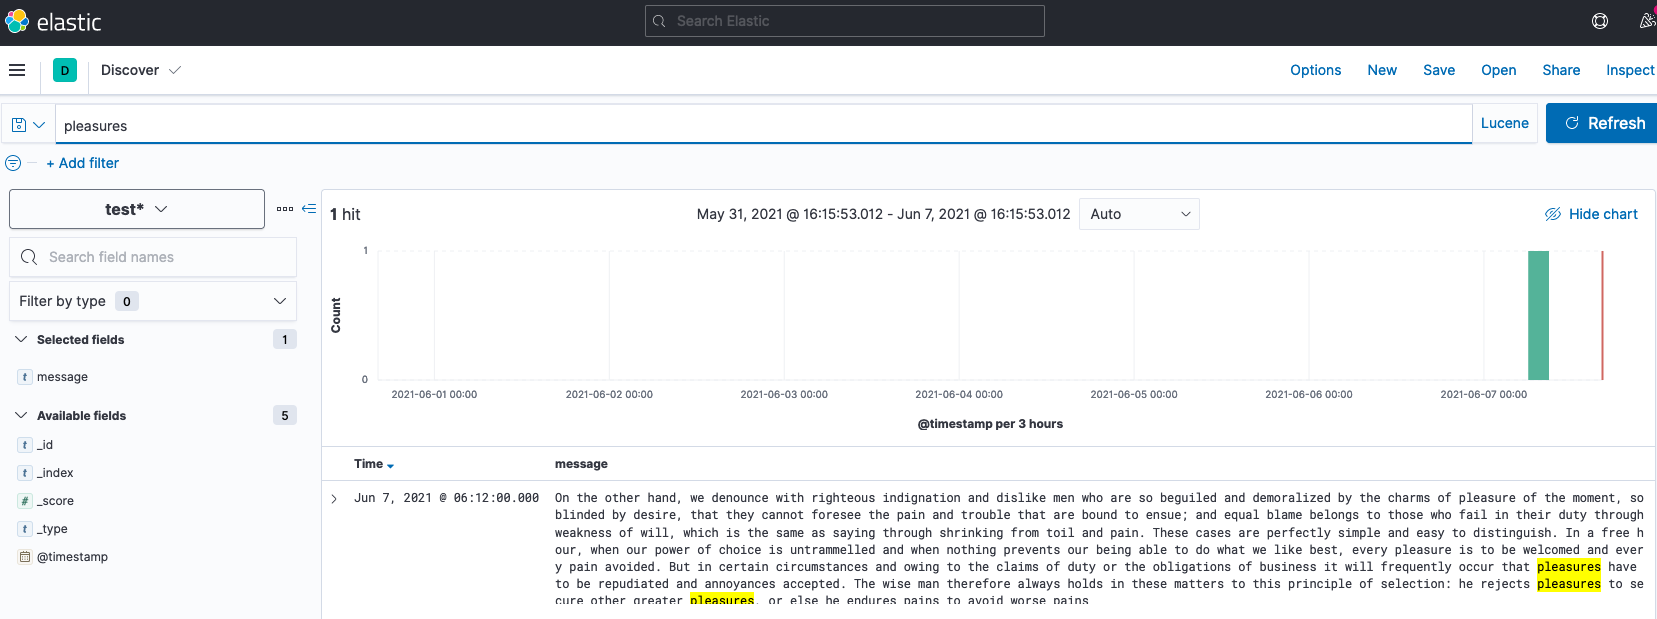Click the Jun 7, 2021 timestamp cell
This screenshot has width=1657, height=619.
[x=446, y=498]
